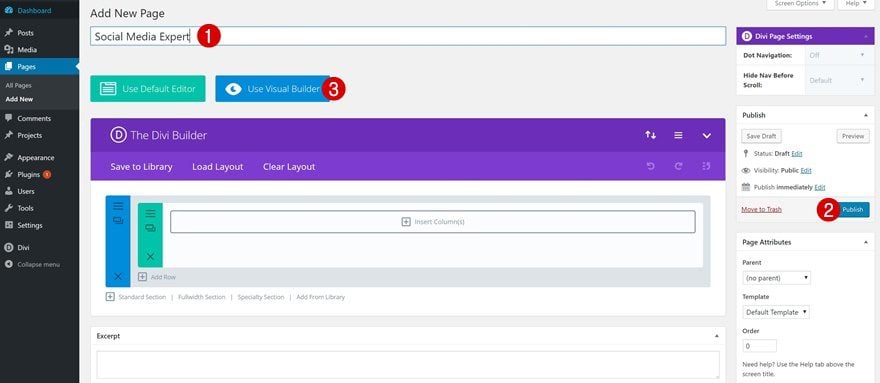The width and height of the screenshot is (880, 383).
Task: Click Move to Trash
Action: (x=762, y=209)
